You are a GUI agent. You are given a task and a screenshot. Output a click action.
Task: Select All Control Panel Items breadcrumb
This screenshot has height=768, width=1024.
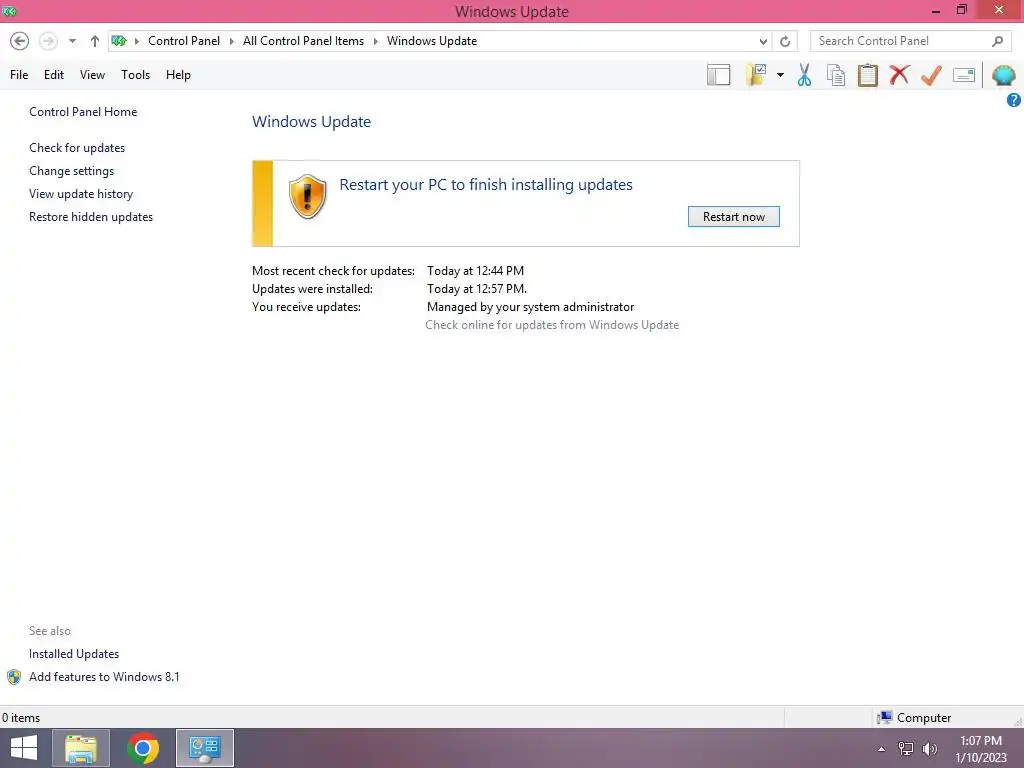pos(304,41)
